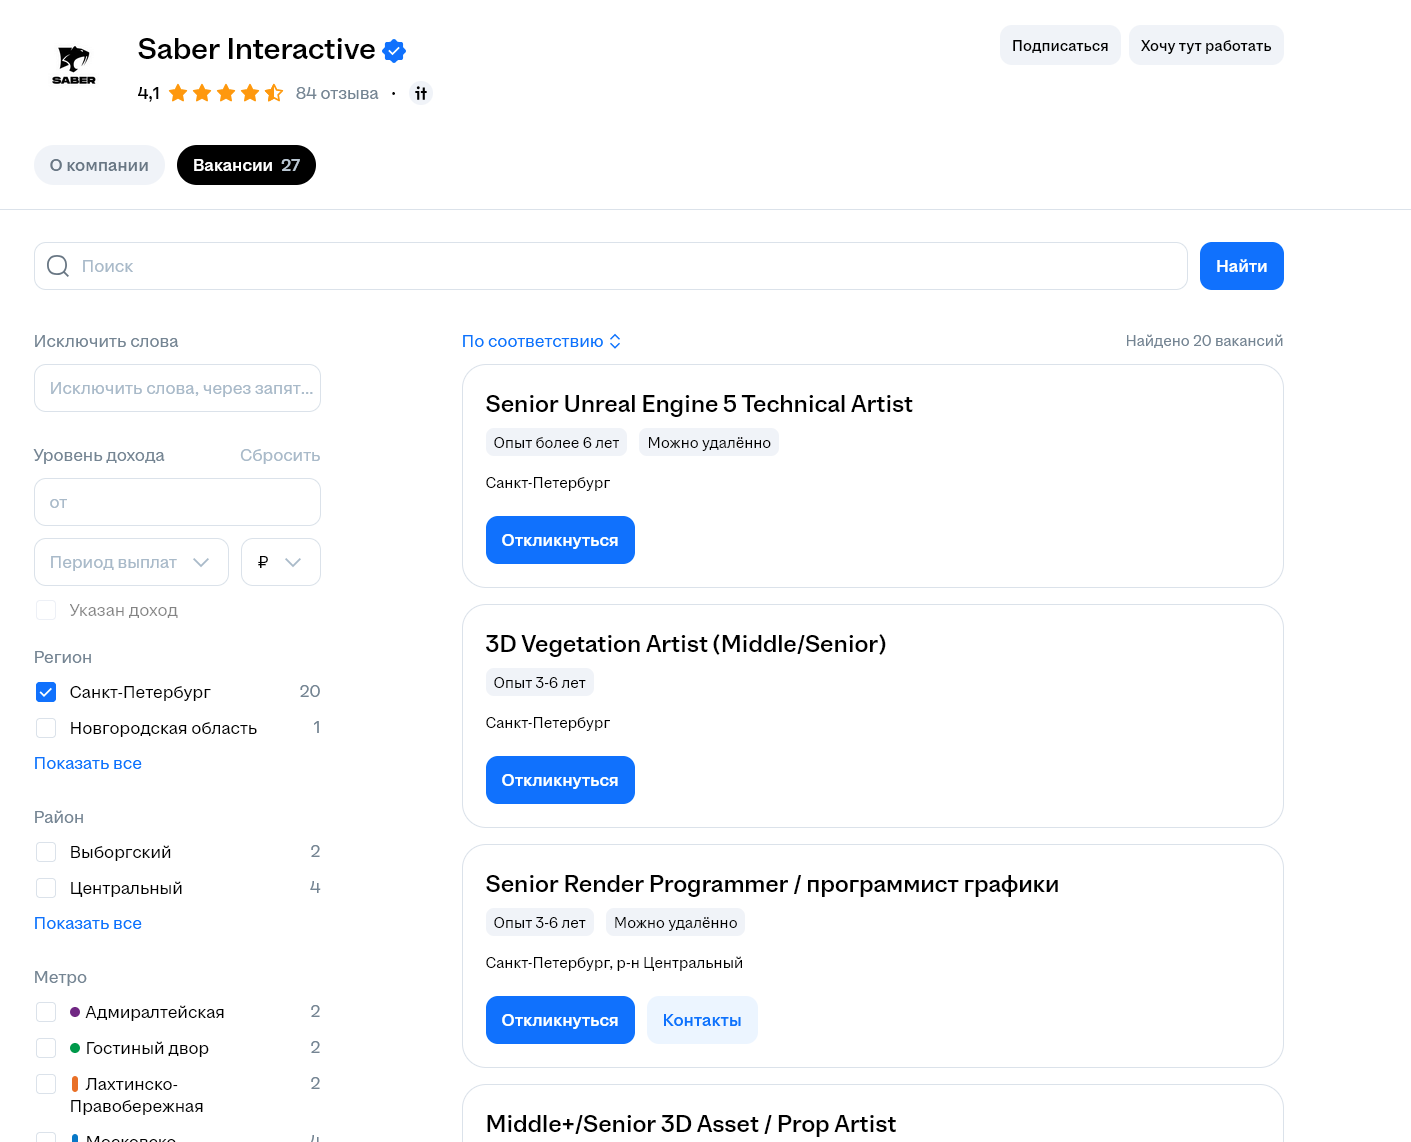Select the Вакансии 27 tab
1411x1142 pixels.
(x=246, y=165)
